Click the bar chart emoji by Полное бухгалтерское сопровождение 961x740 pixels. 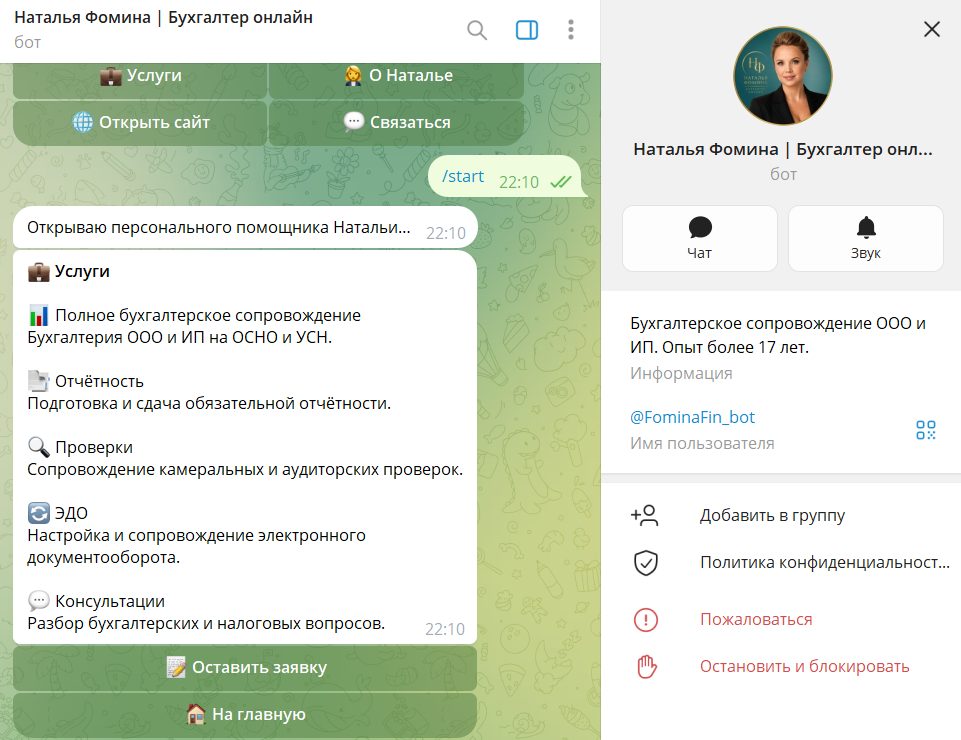pos(39,316)
